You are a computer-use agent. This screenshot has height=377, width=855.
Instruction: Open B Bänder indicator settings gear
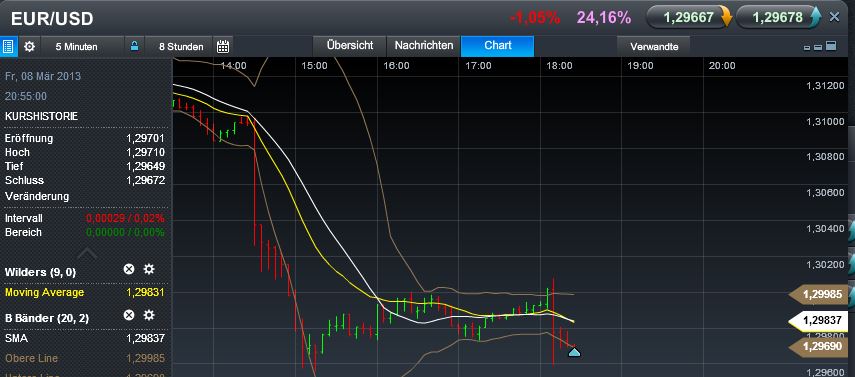tap(149, 315)
